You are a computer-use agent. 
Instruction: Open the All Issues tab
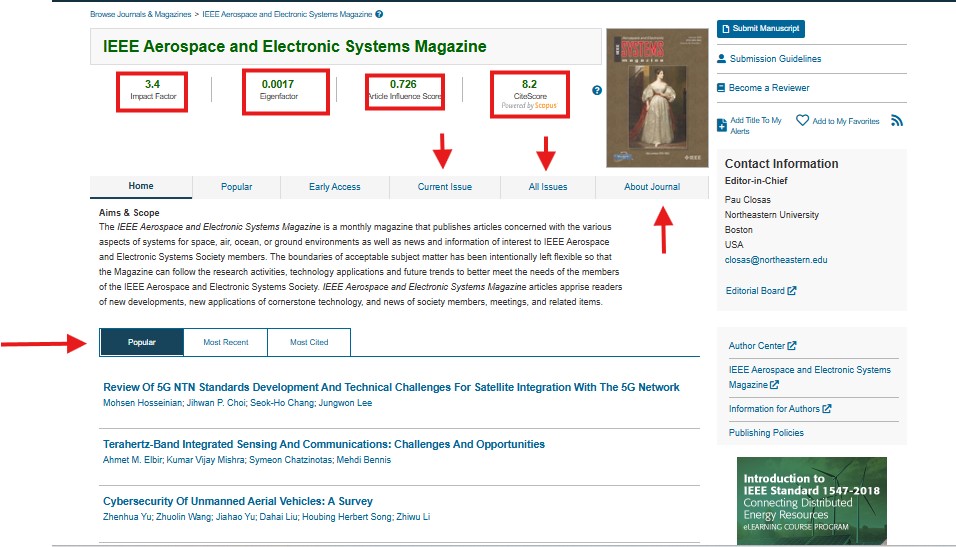pos(548,187)
